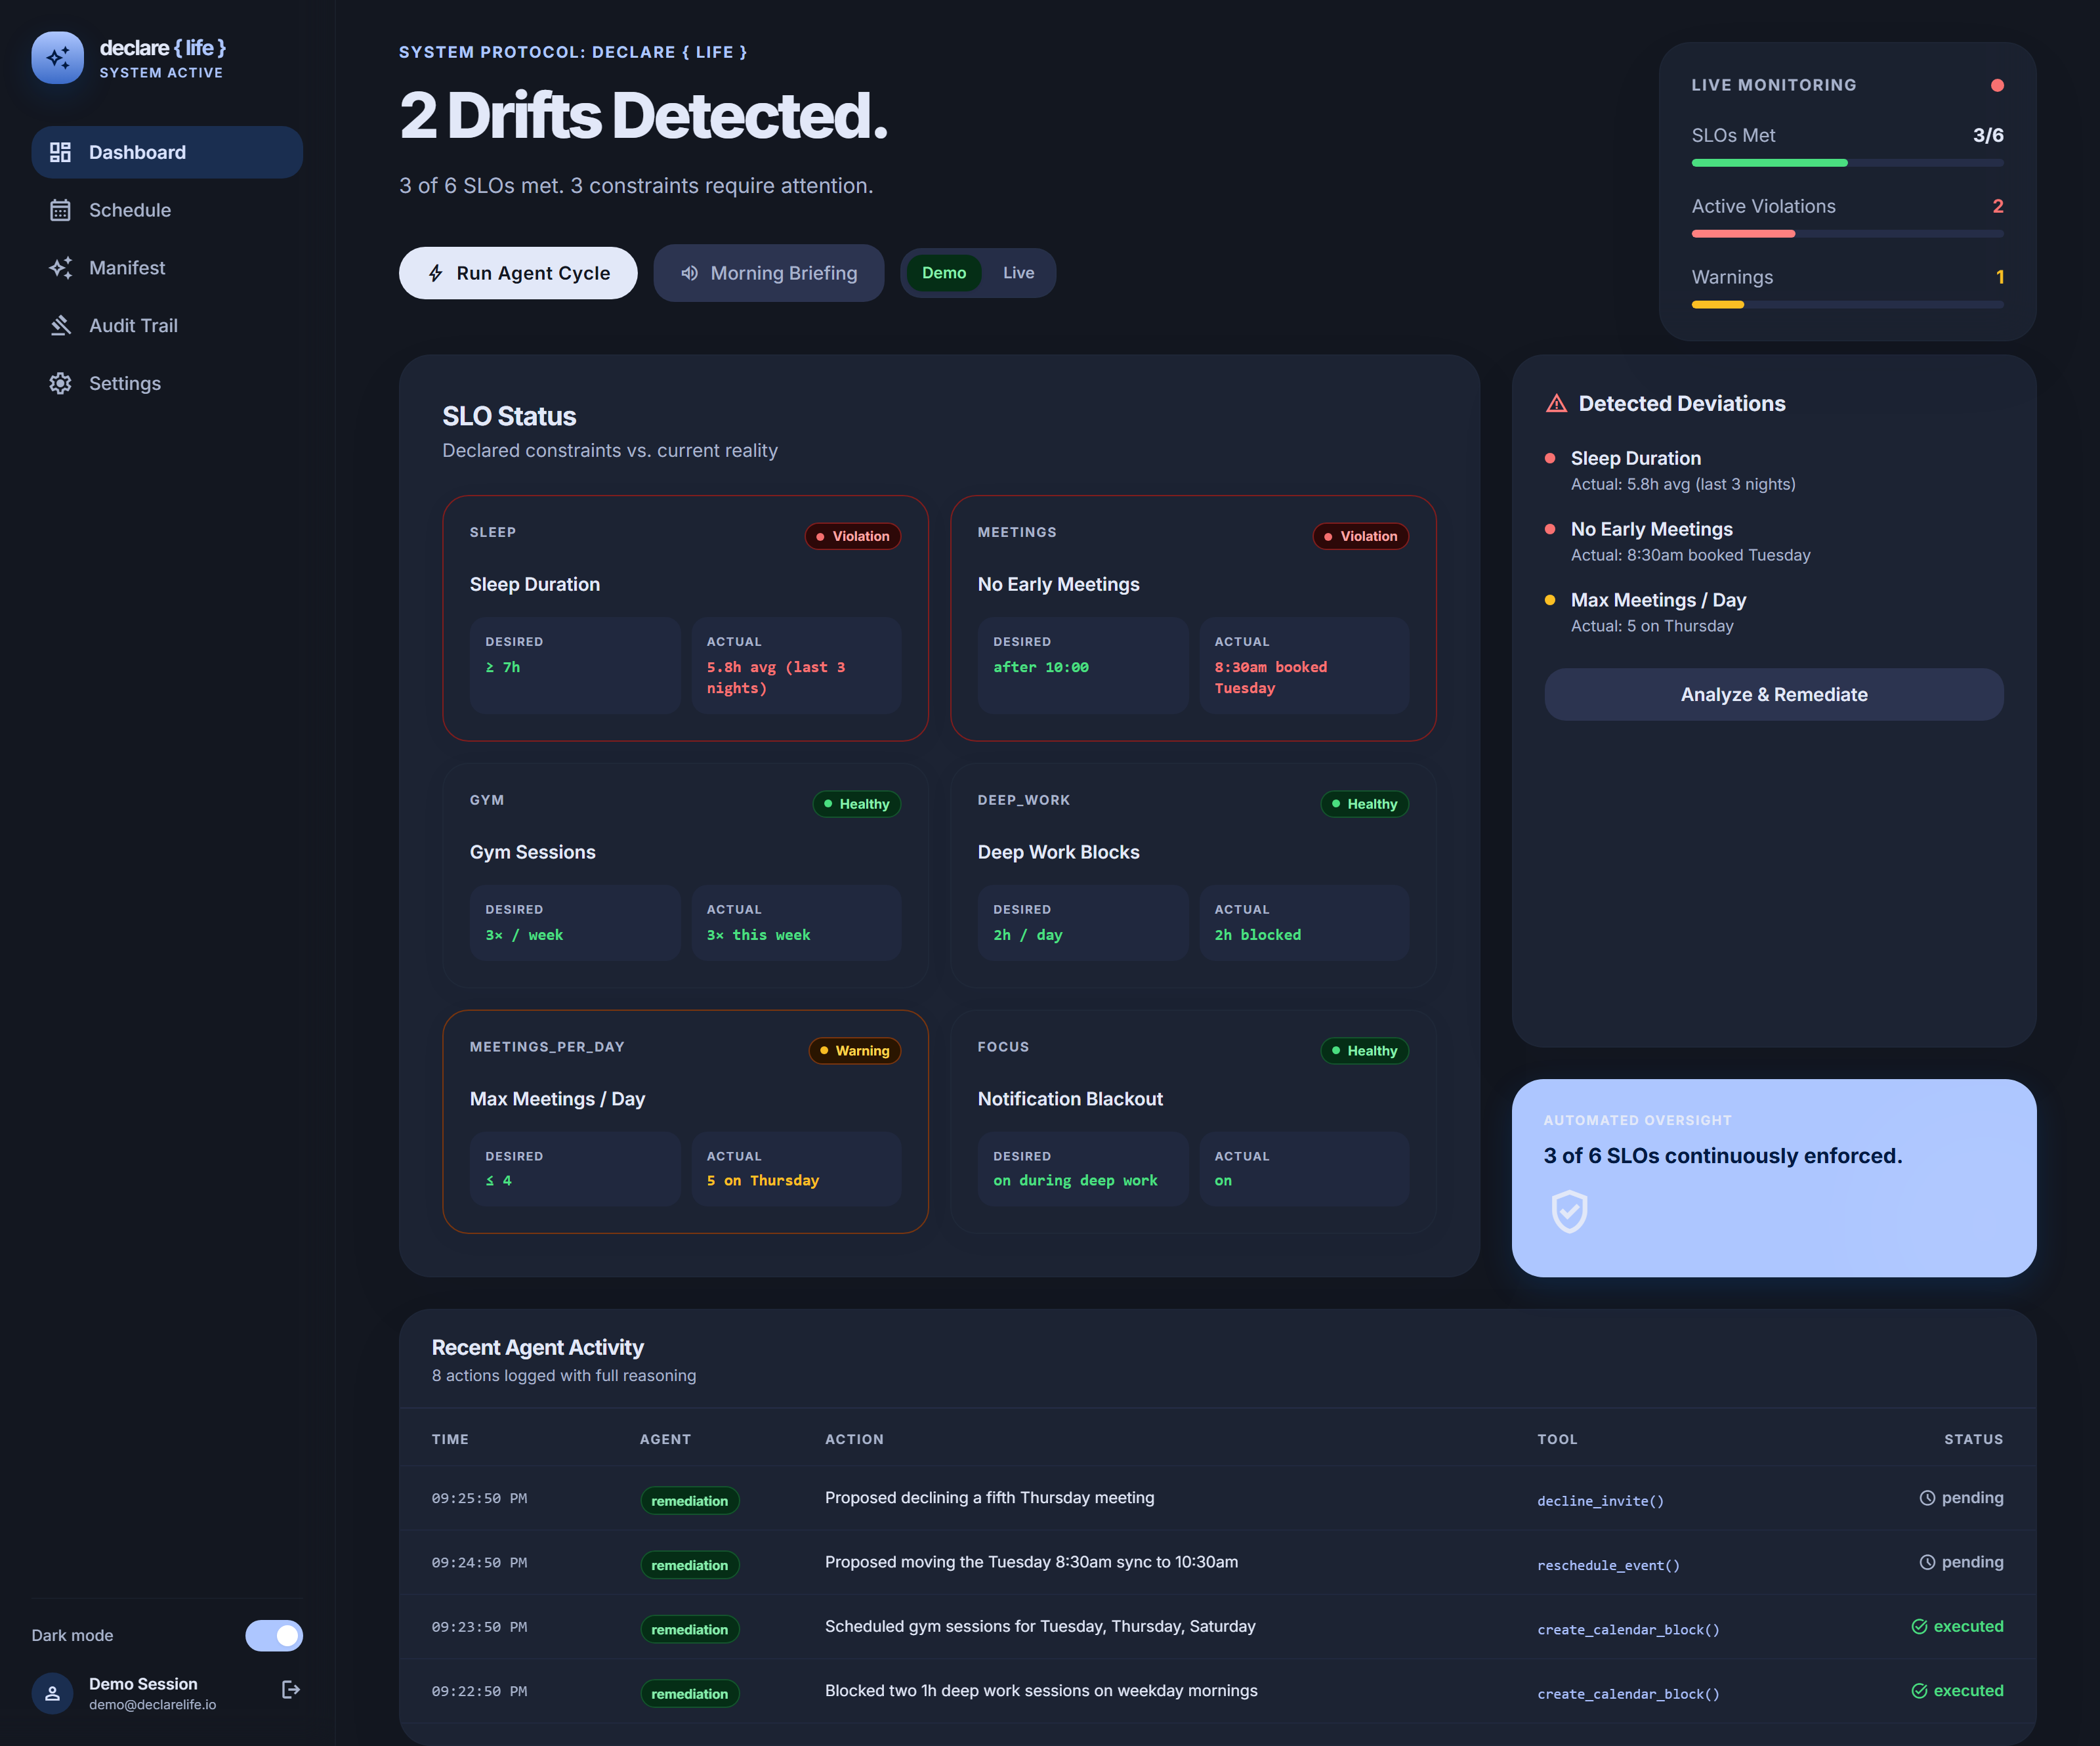2100x1746 pixels.
Task: Click the Demo Session user avatar
Action: [x=52, y=1694]
